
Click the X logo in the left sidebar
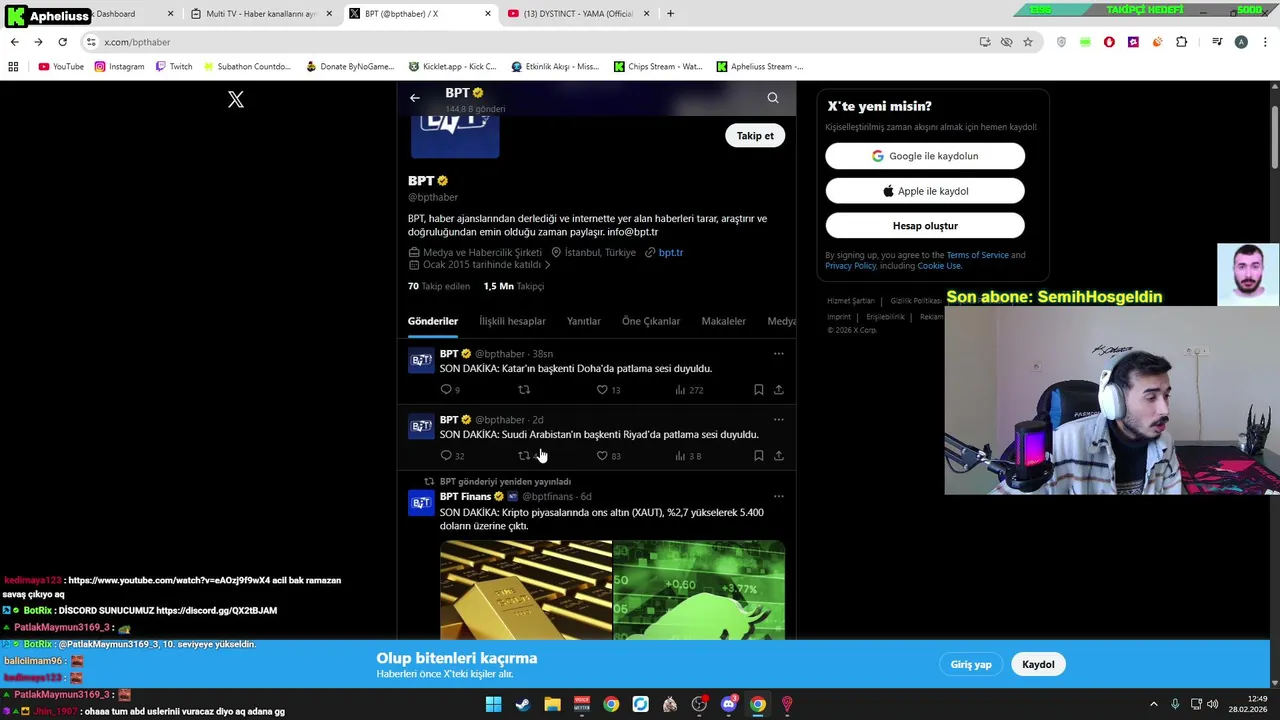tap(236, 99)
